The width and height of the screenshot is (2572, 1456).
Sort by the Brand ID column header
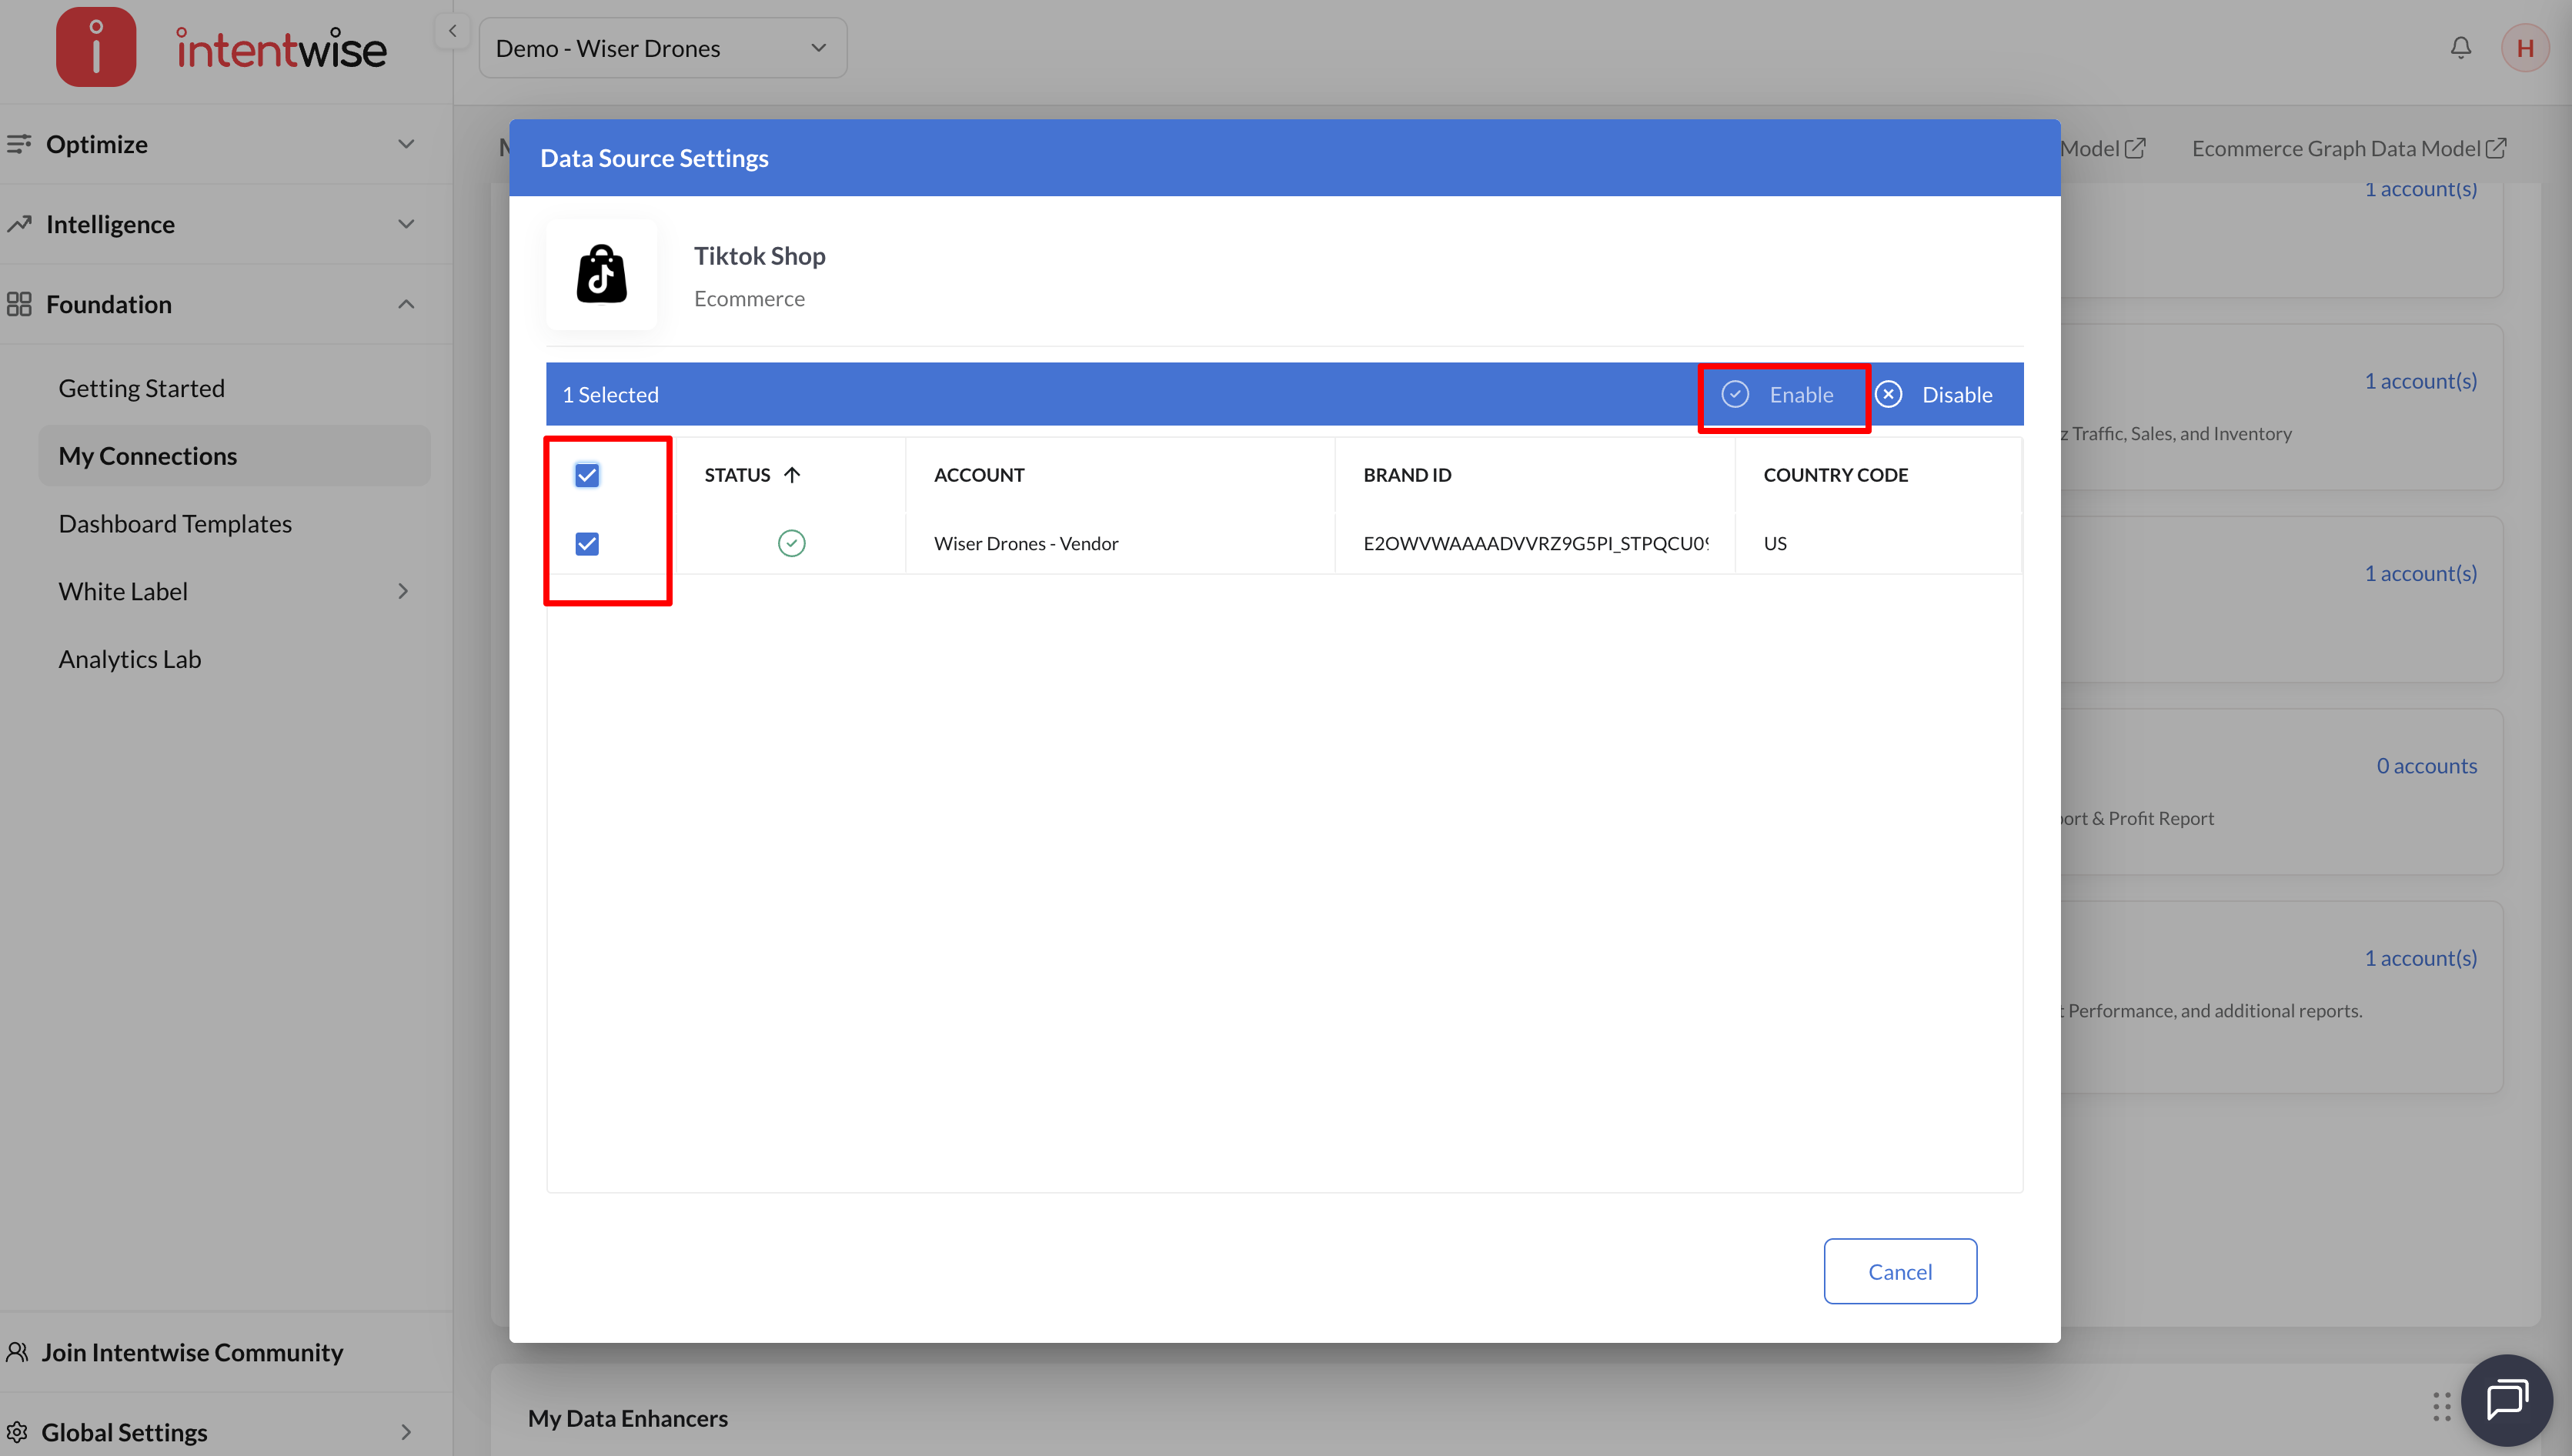click(x=1407, y=475)
